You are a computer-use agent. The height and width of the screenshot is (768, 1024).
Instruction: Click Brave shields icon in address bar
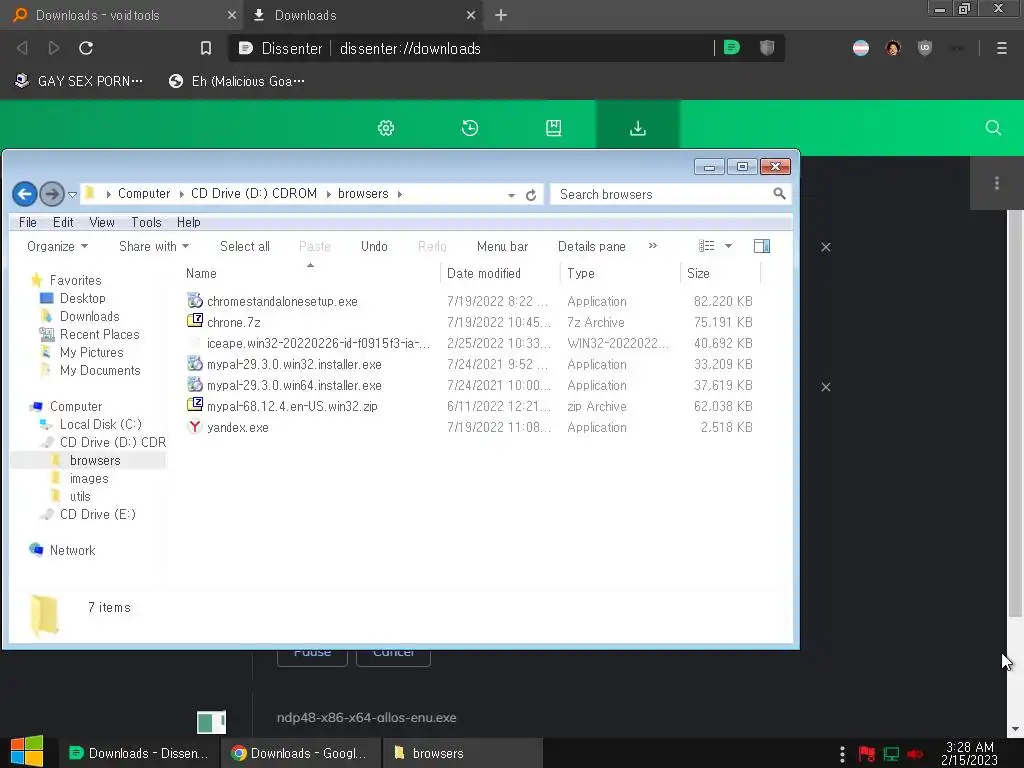pyautogui.click(x=767, y=48)
